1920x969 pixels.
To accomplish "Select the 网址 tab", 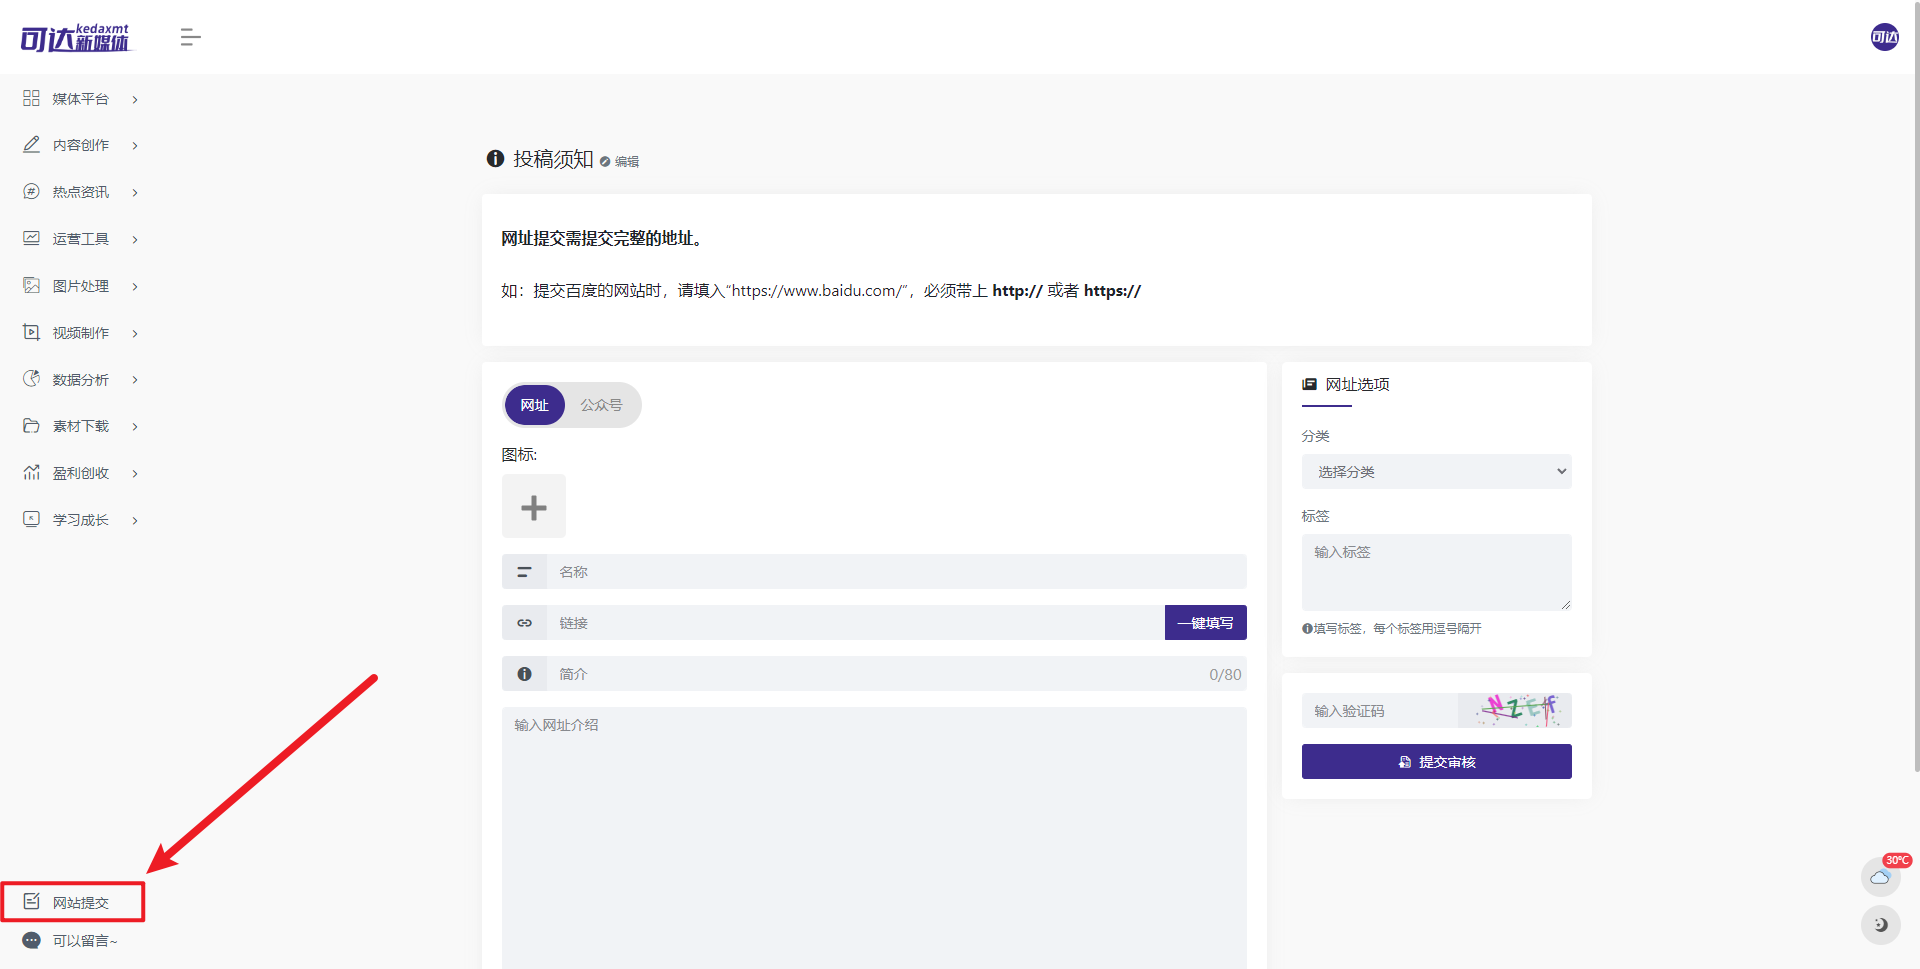I will coord(533,405).
